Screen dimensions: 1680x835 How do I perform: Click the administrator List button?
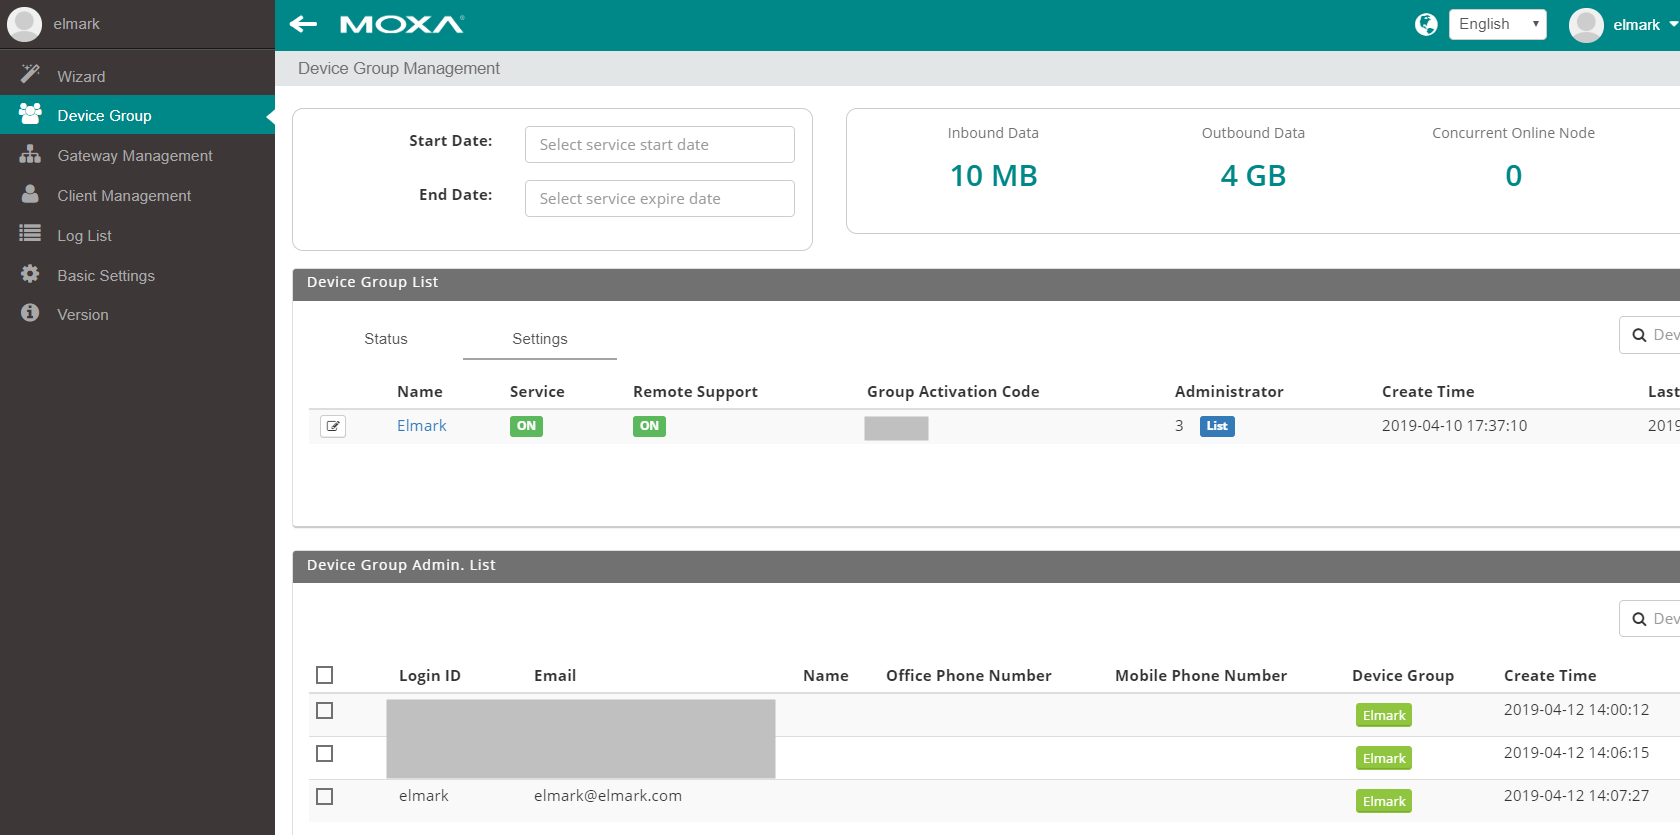click(x=1217, y=426)
